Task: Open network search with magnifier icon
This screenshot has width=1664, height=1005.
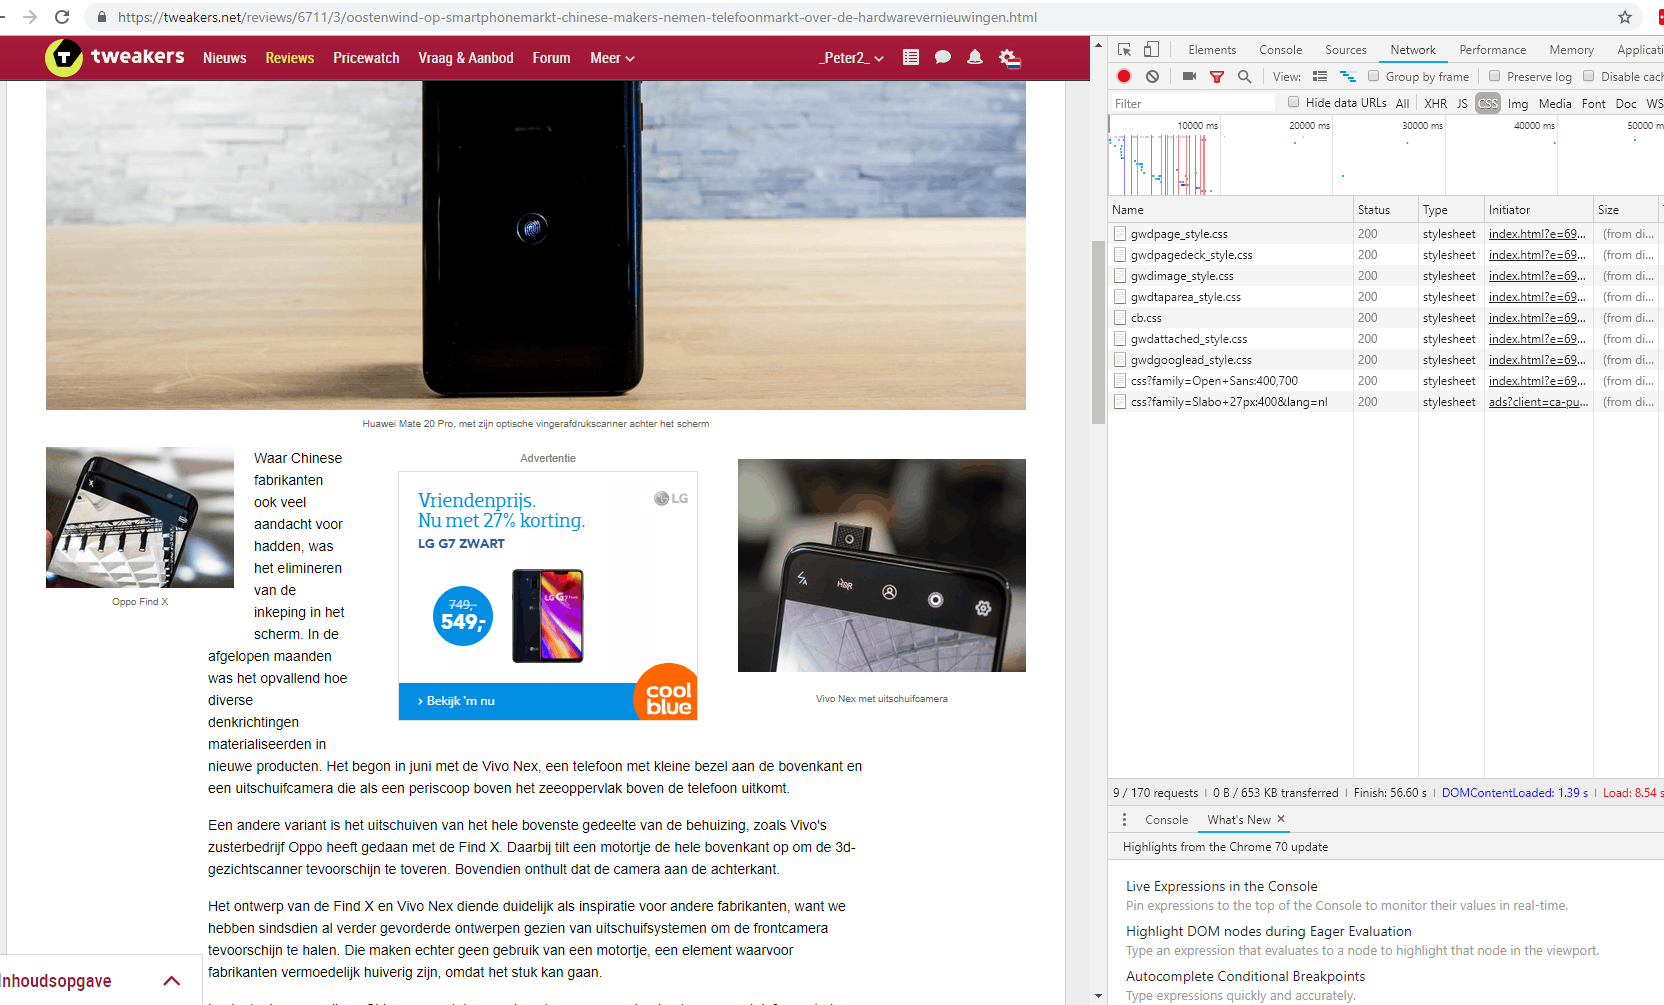Action: 1244,76
